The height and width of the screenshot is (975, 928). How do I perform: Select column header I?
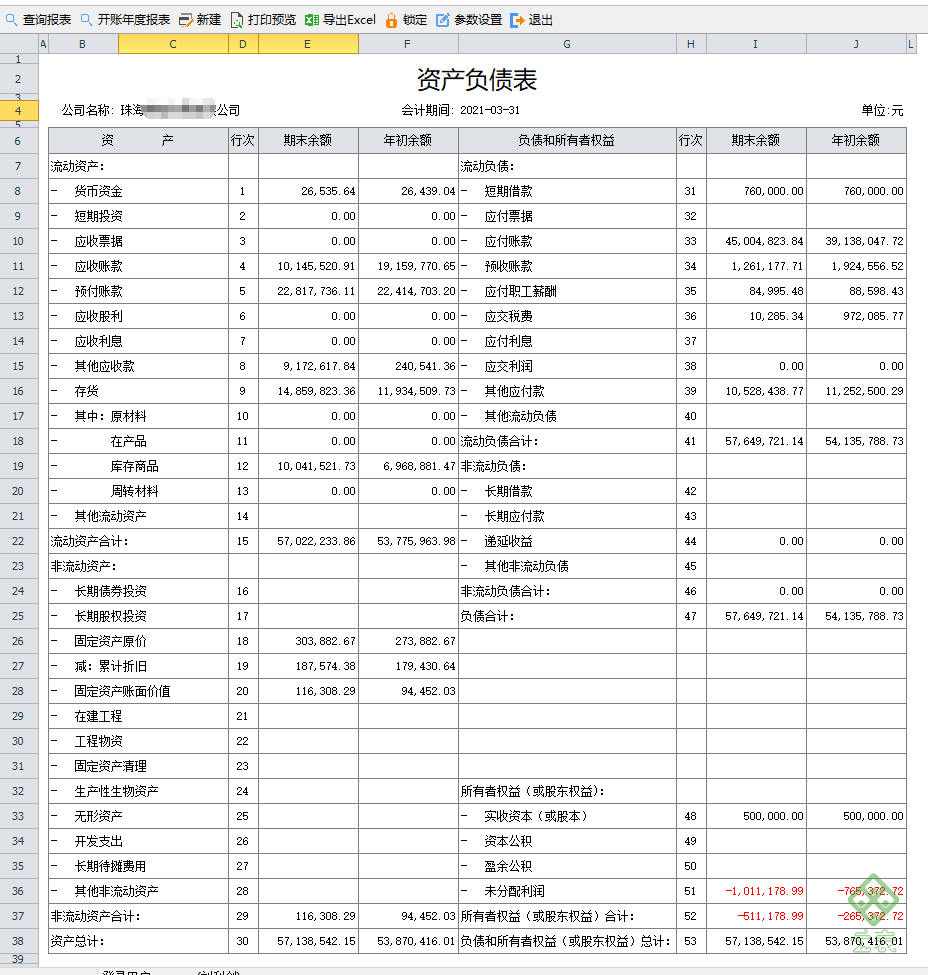coord(756,44)
